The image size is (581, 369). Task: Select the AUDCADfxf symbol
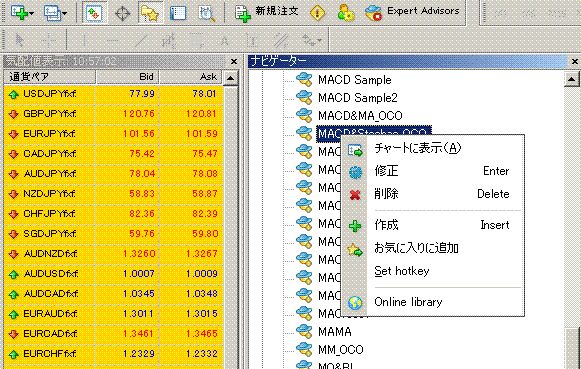click(x=51, y=294)
